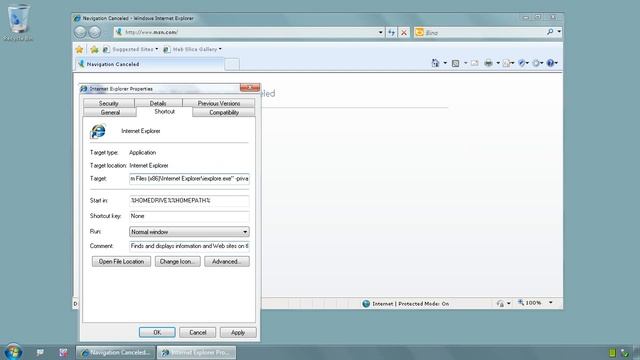Image resolution: width=640 pixels, height=360 pixels.
Task: Open the second pinned taskbar icon
Action: 40,352
